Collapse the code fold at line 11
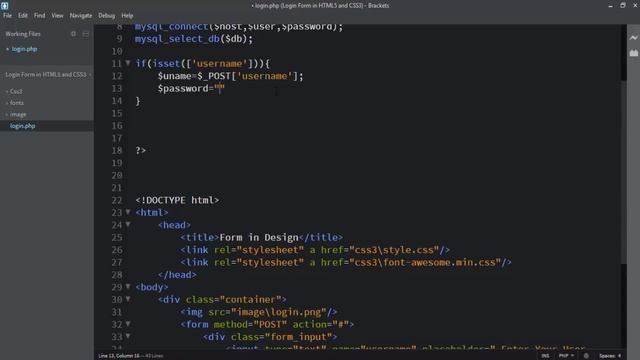Viewport: 640px width, 360px height. tap(128, 63)
